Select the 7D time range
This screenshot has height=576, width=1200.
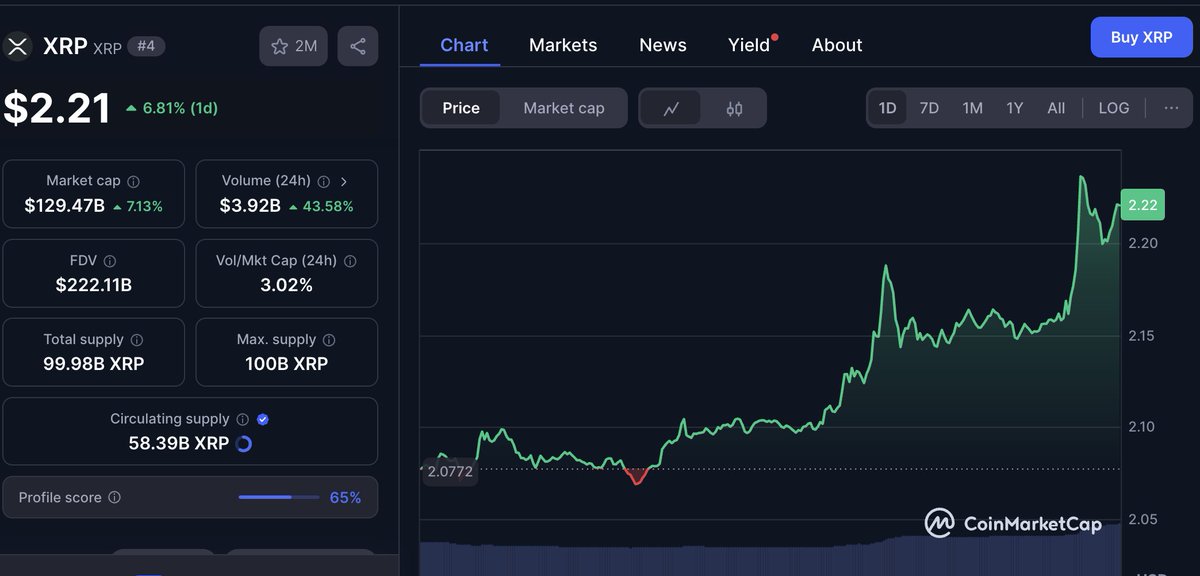(x=929, y=108)
